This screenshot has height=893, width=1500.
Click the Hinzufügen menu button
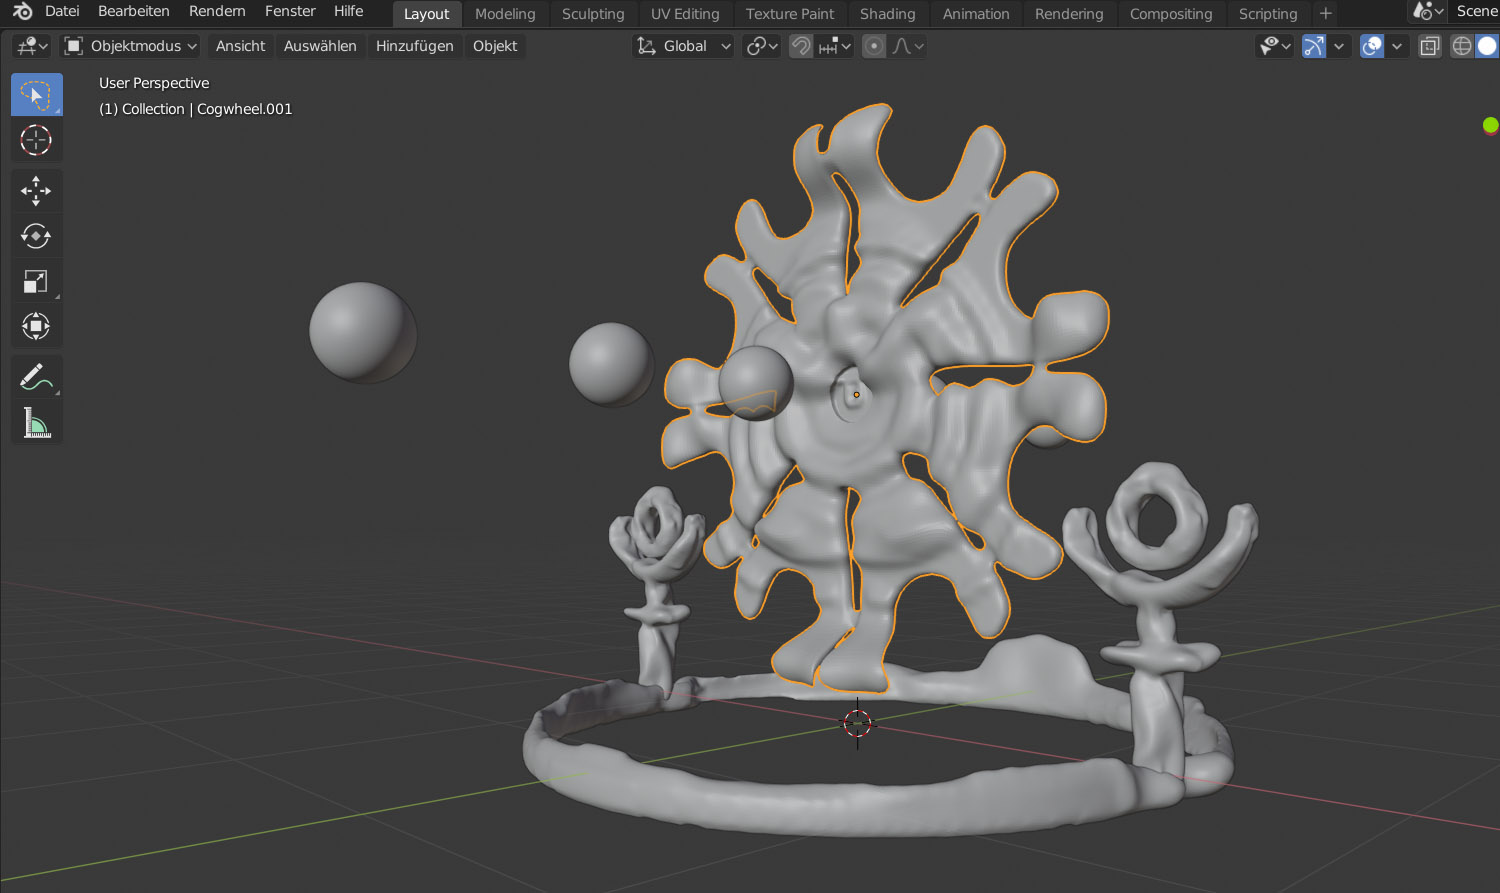(414, 46)
